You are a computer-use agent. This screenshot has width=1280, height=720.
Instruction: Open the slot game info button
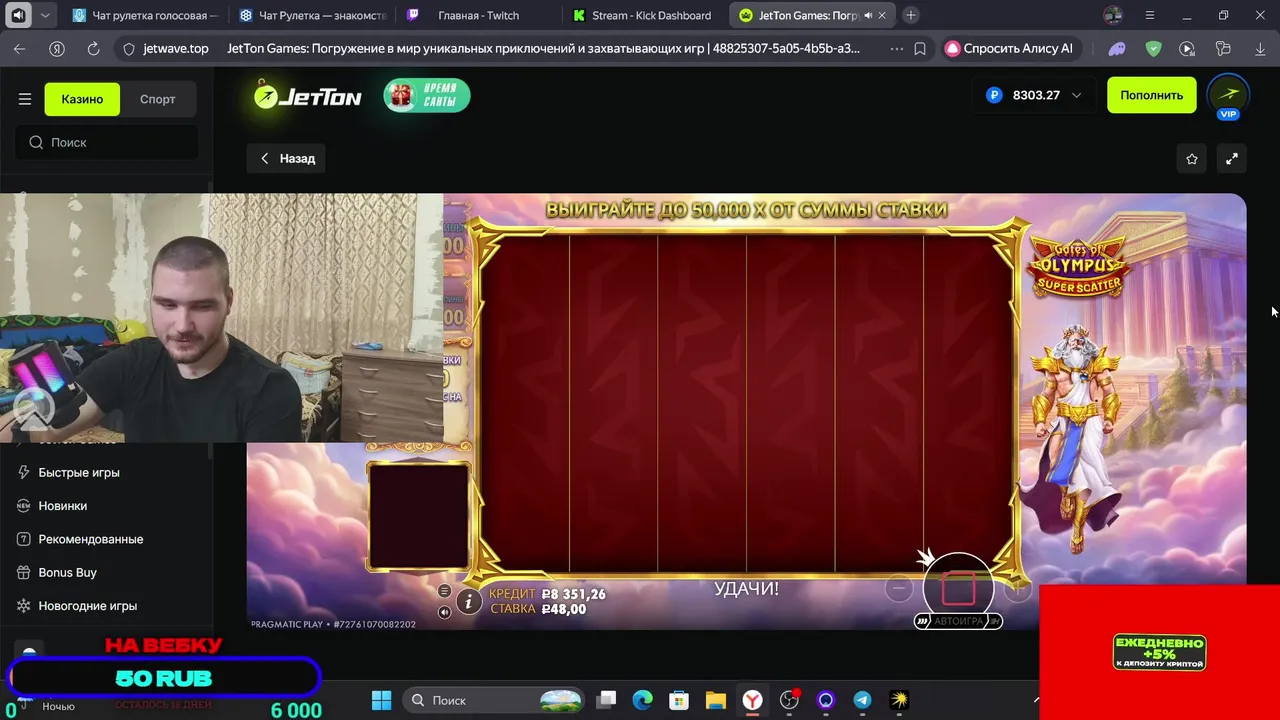coord(468,601)
